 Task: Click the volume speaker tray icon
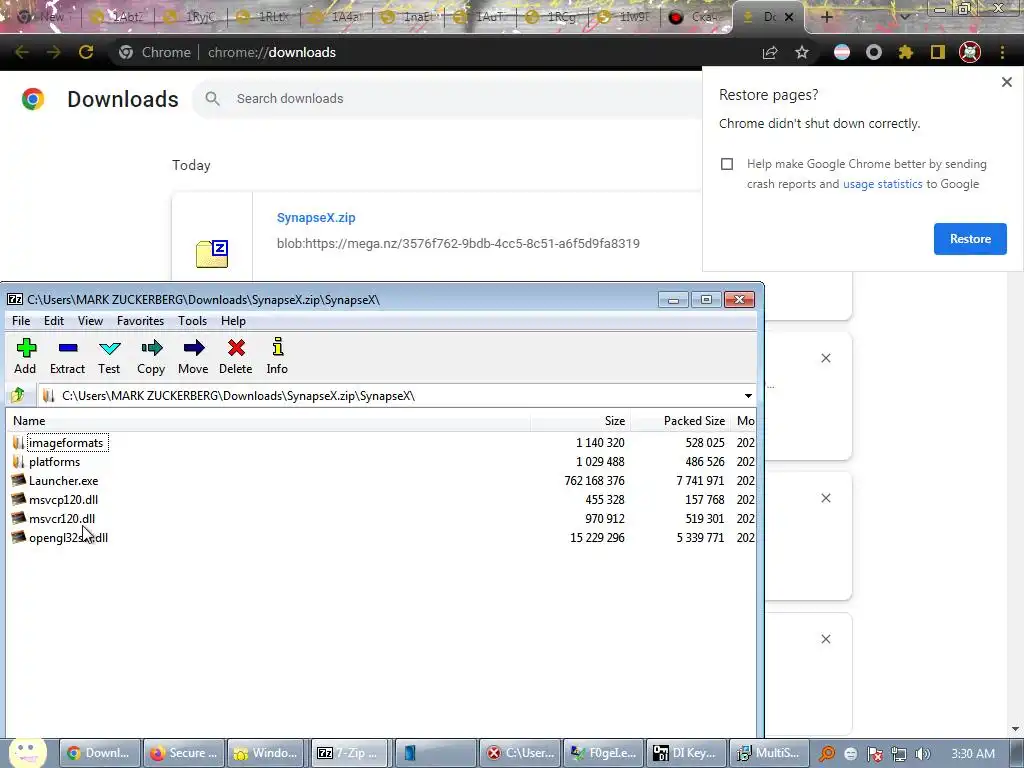tap(923, 754)
